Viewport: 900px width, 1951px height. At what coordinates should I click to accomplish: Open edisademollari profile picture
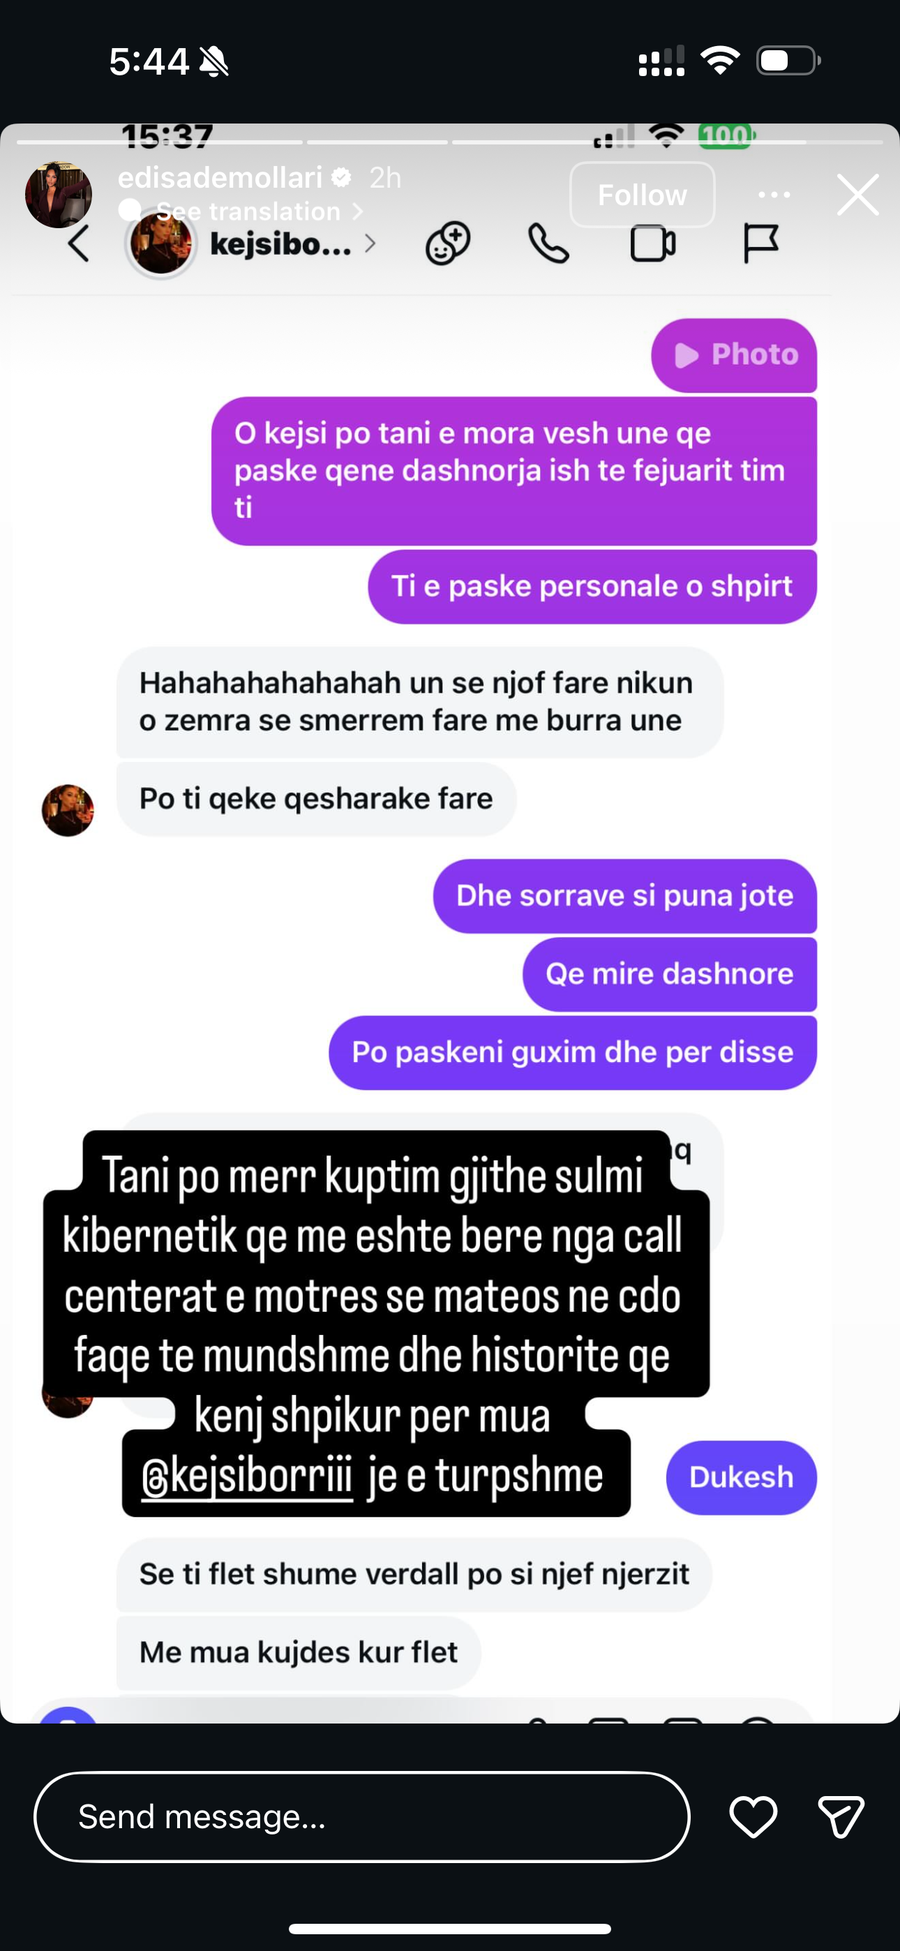click(59, 194)
